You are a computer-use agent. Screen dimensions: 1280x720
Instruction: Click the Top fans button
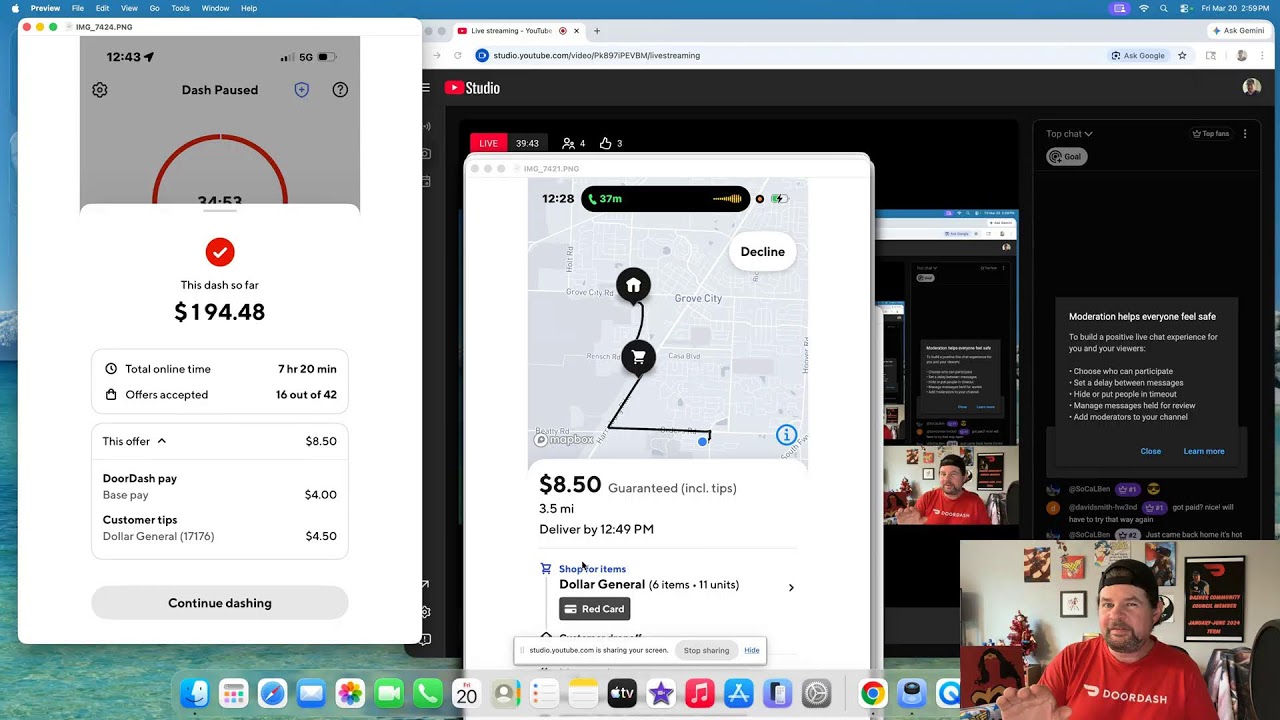[1211, 134]
